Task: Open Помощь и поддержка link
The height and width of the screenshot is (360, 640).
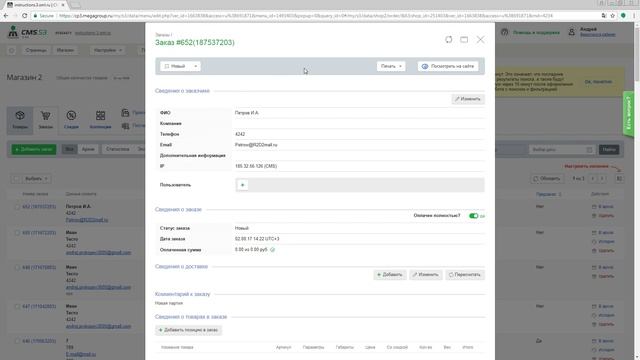Action: click(x=536, y=32)
